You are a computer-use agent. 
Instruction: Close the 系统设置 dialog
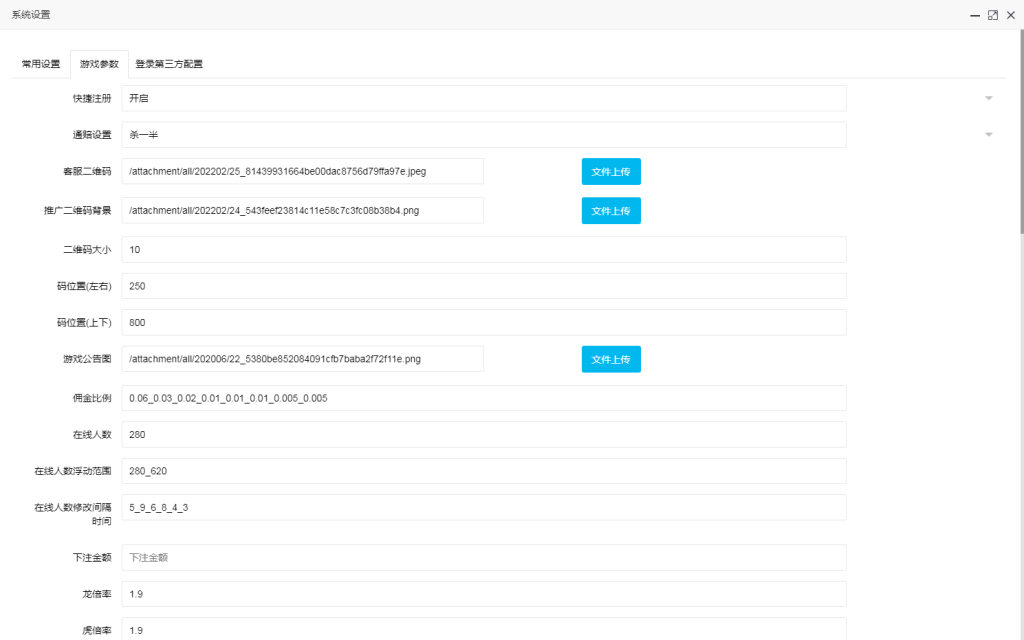(x=1010, y=15)
